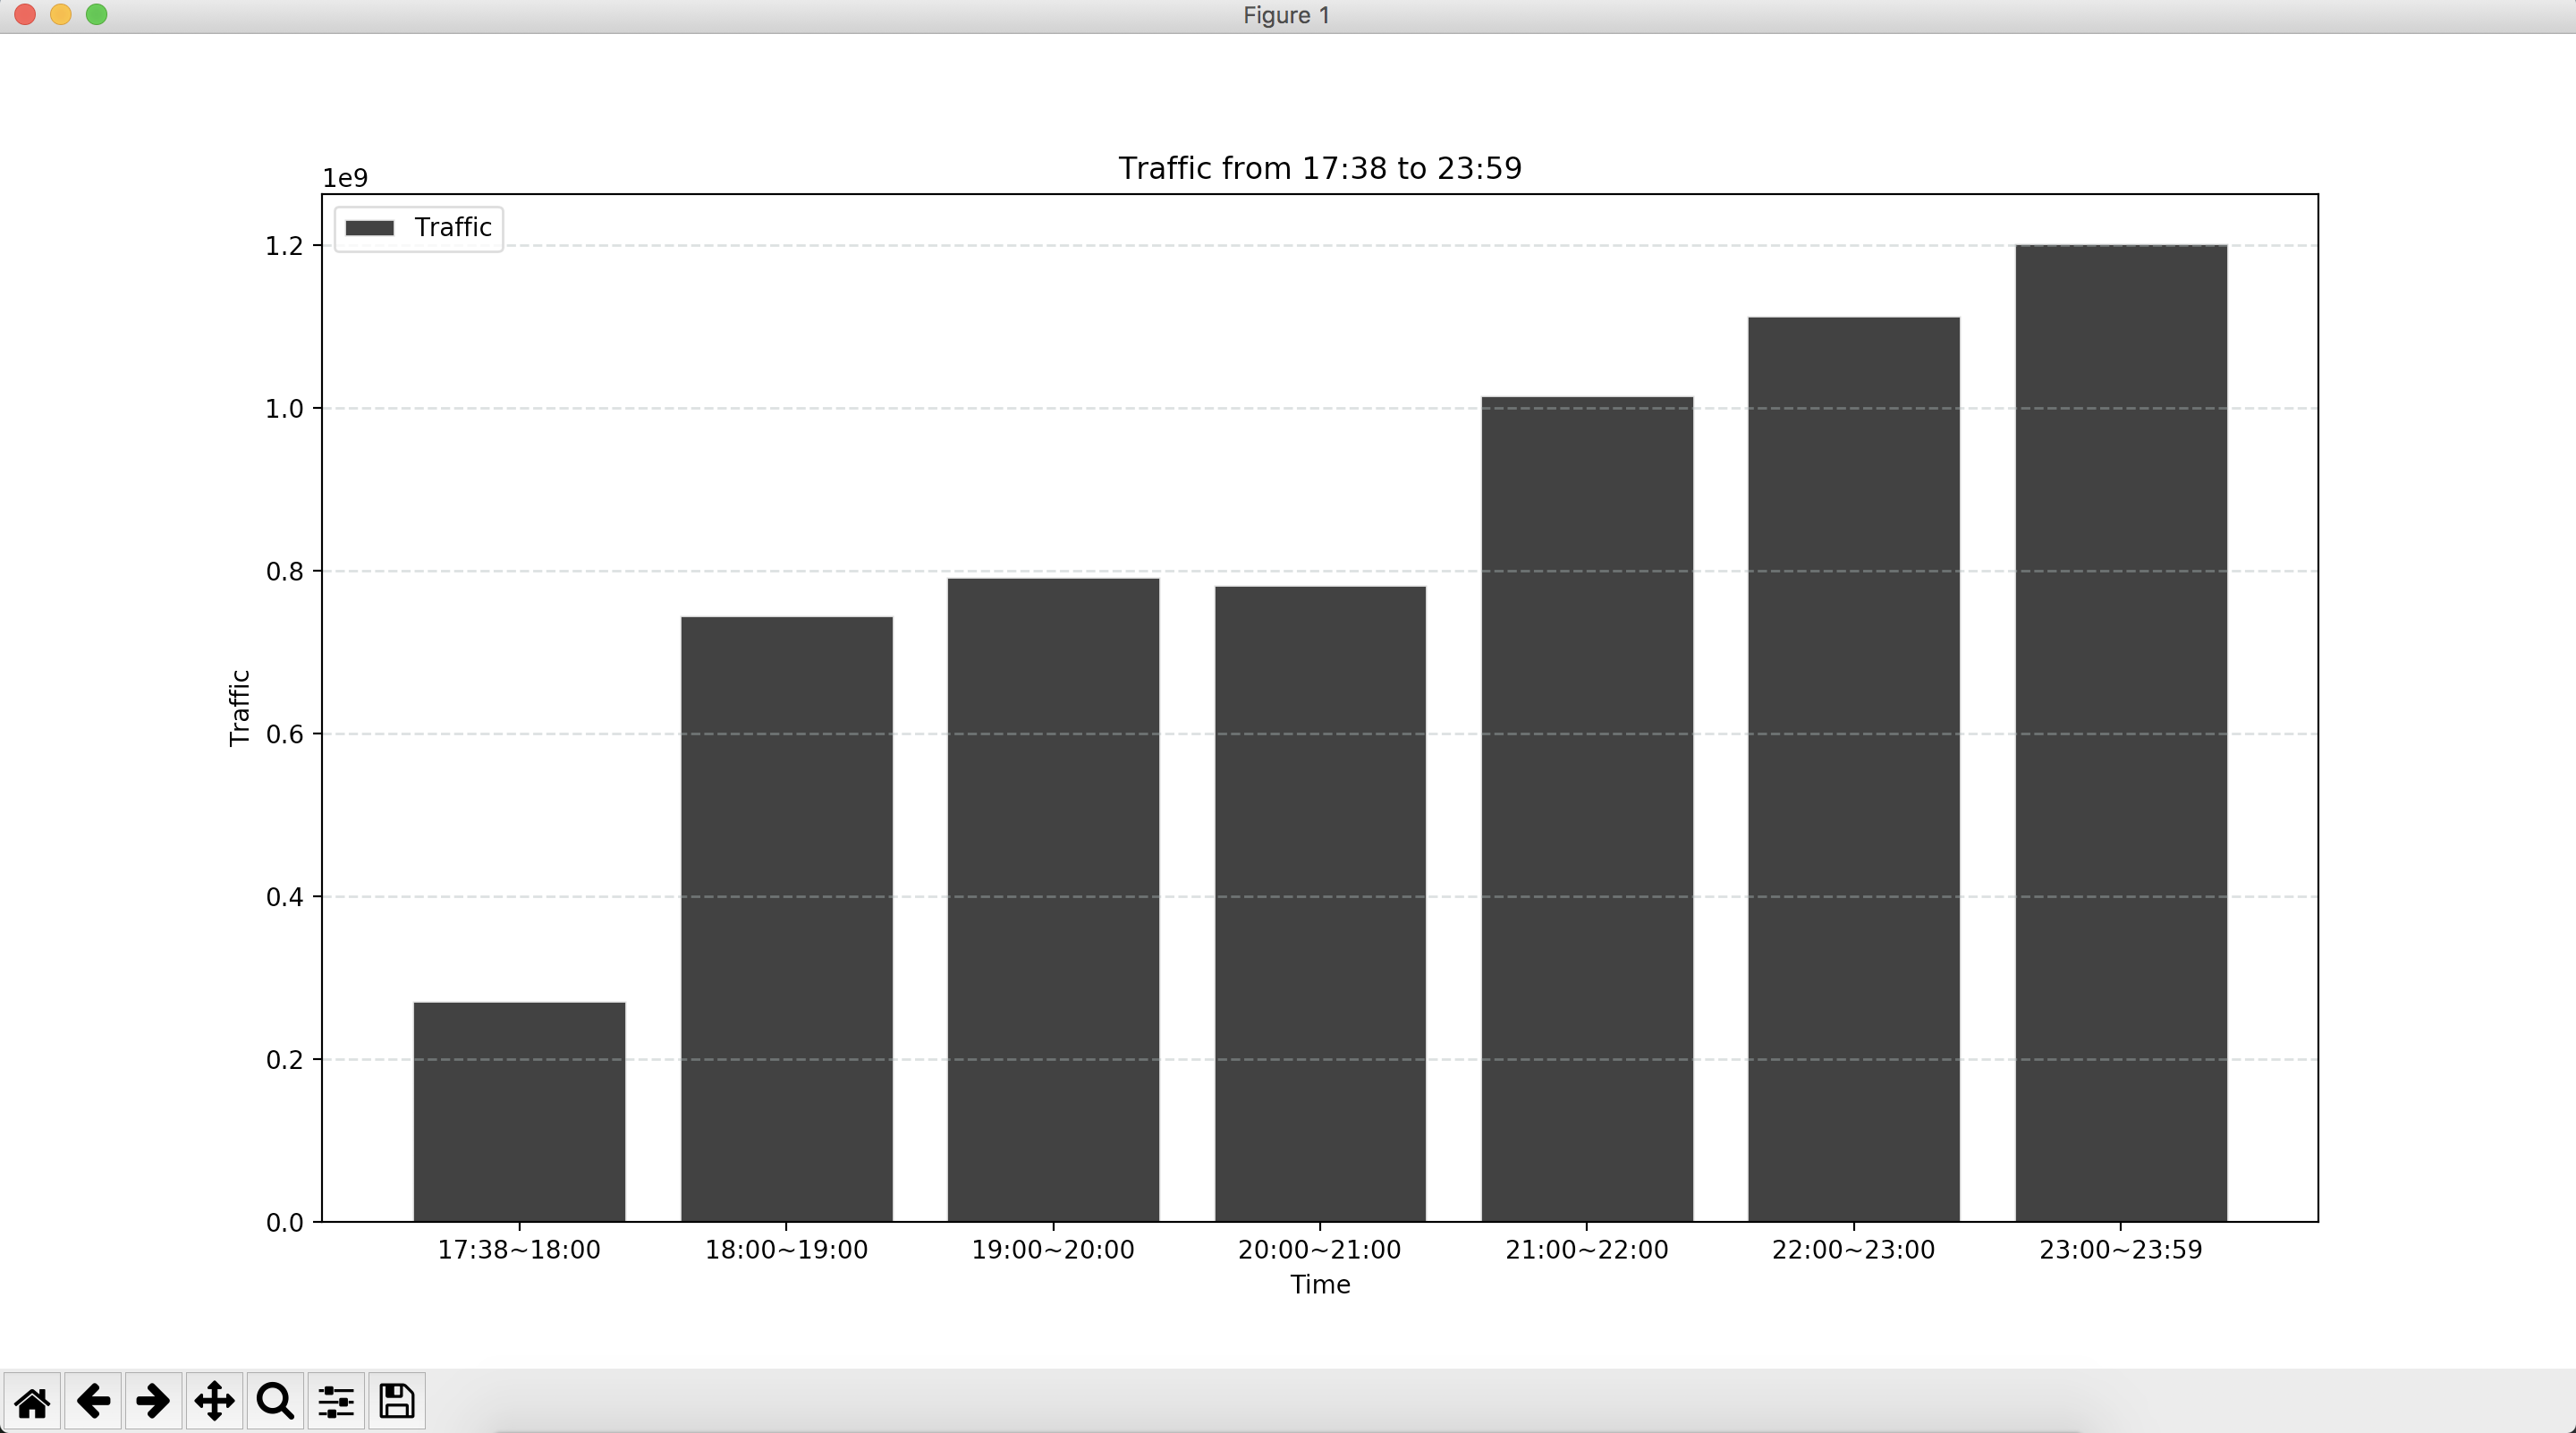Screen dimensions: 2576x1433
Task: Click the Home reset view icon
Action: point(32,1401)
